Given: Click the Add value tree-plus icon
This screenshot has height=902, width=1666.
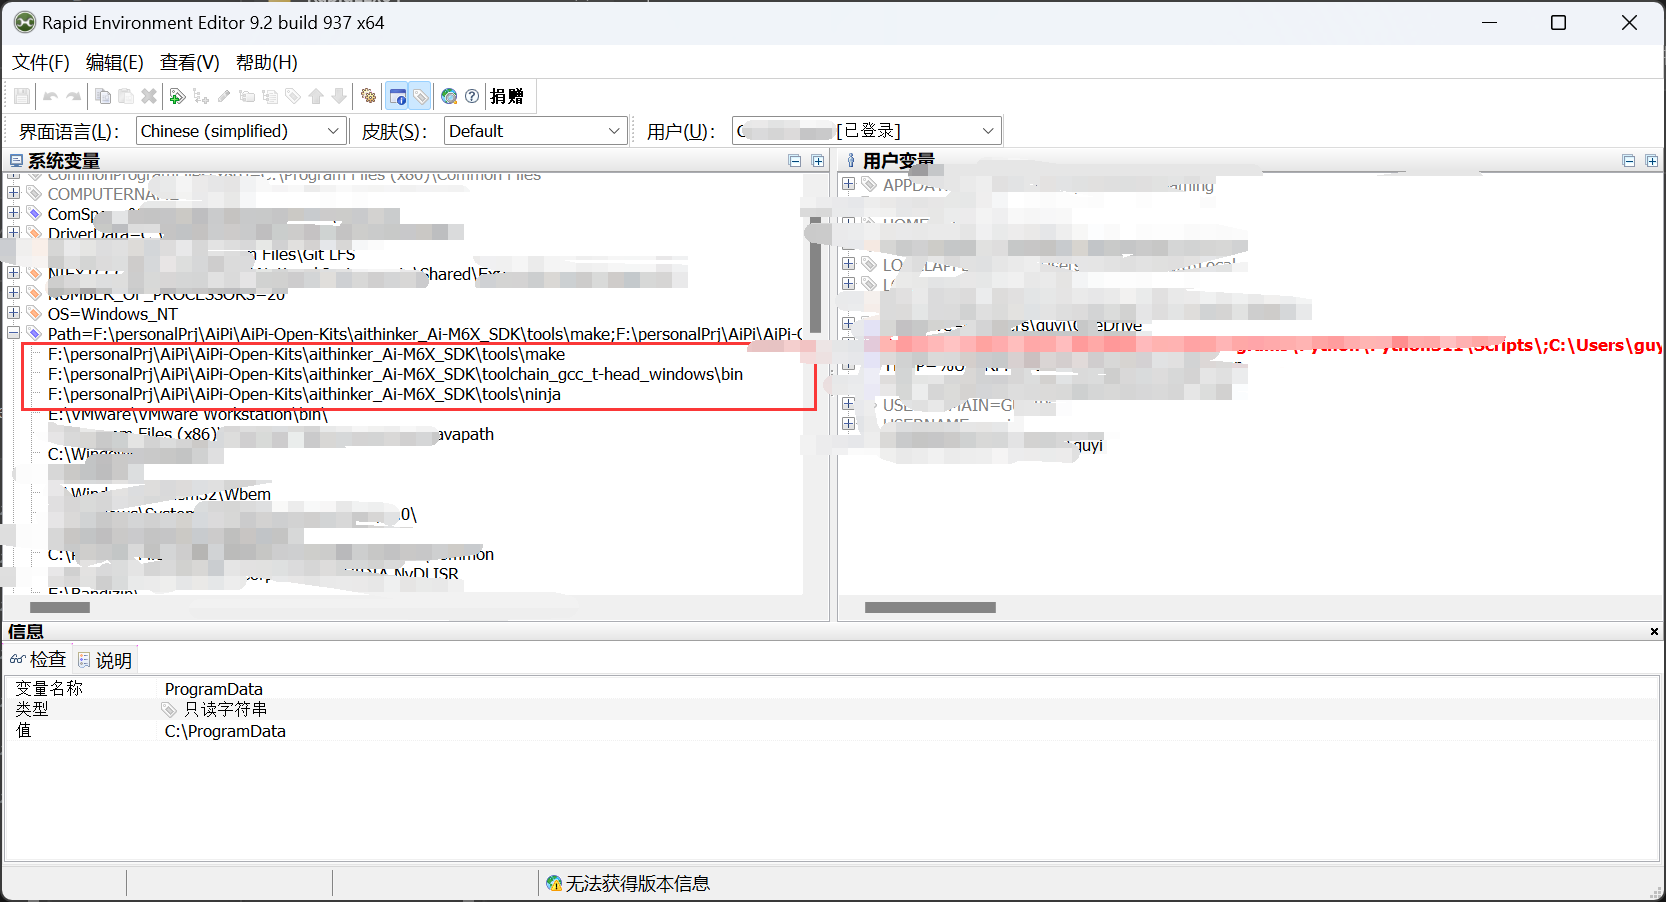Looking at the screenshot, I should click(x=201, y=96).
